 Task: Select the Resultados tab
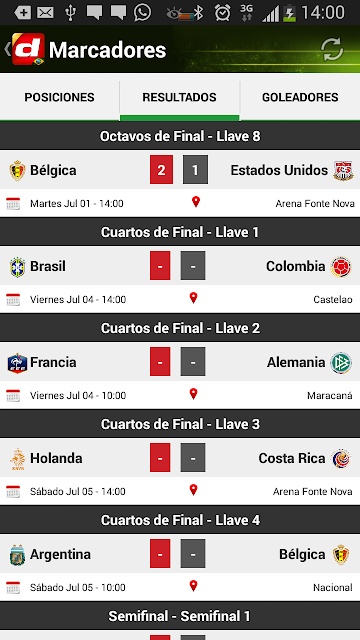[180, 97]
